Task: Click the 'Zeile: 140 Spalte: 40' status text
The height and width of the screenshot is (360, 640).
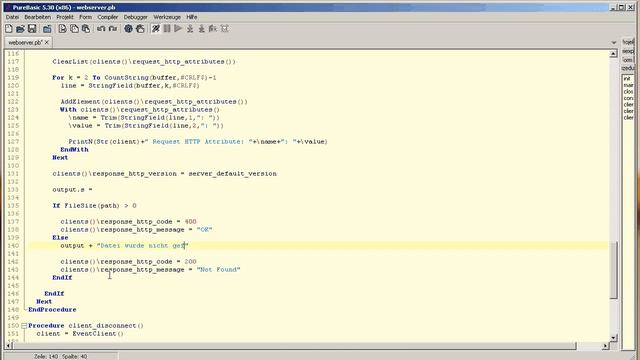Action: click(x=60, y=356)
